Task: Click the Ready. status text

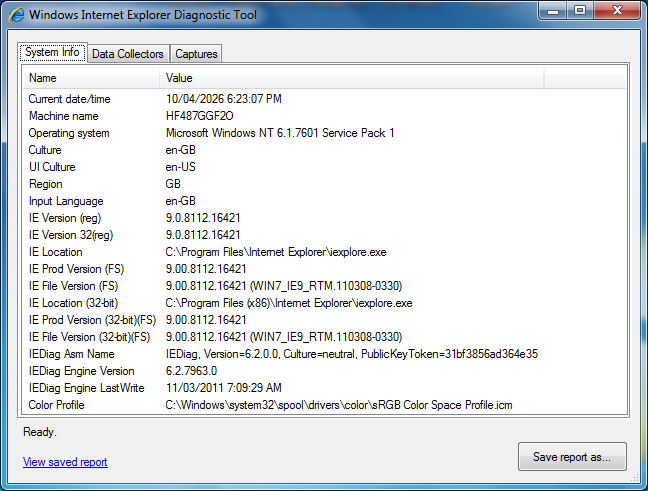Action: [x=40, y=432]
